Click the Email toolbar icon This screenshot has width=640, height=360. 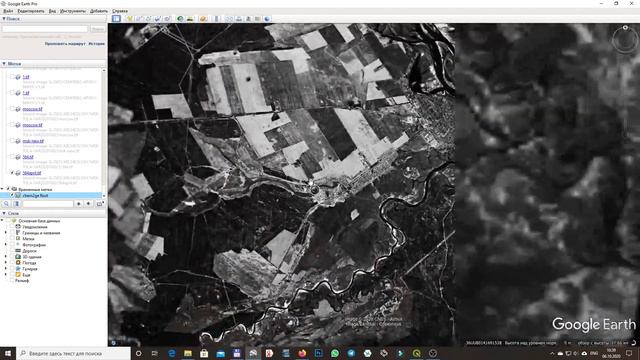(x=229, y=18)
